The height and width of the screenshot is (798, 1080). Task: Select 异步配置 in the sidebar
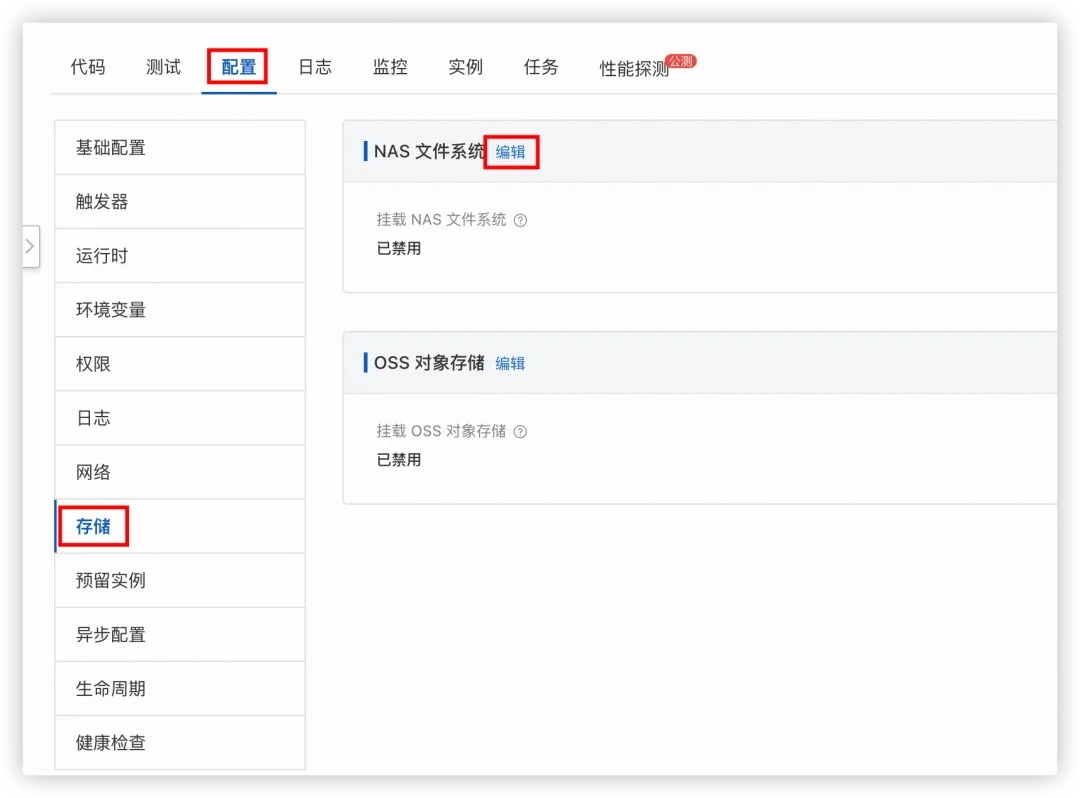(180, 635)
